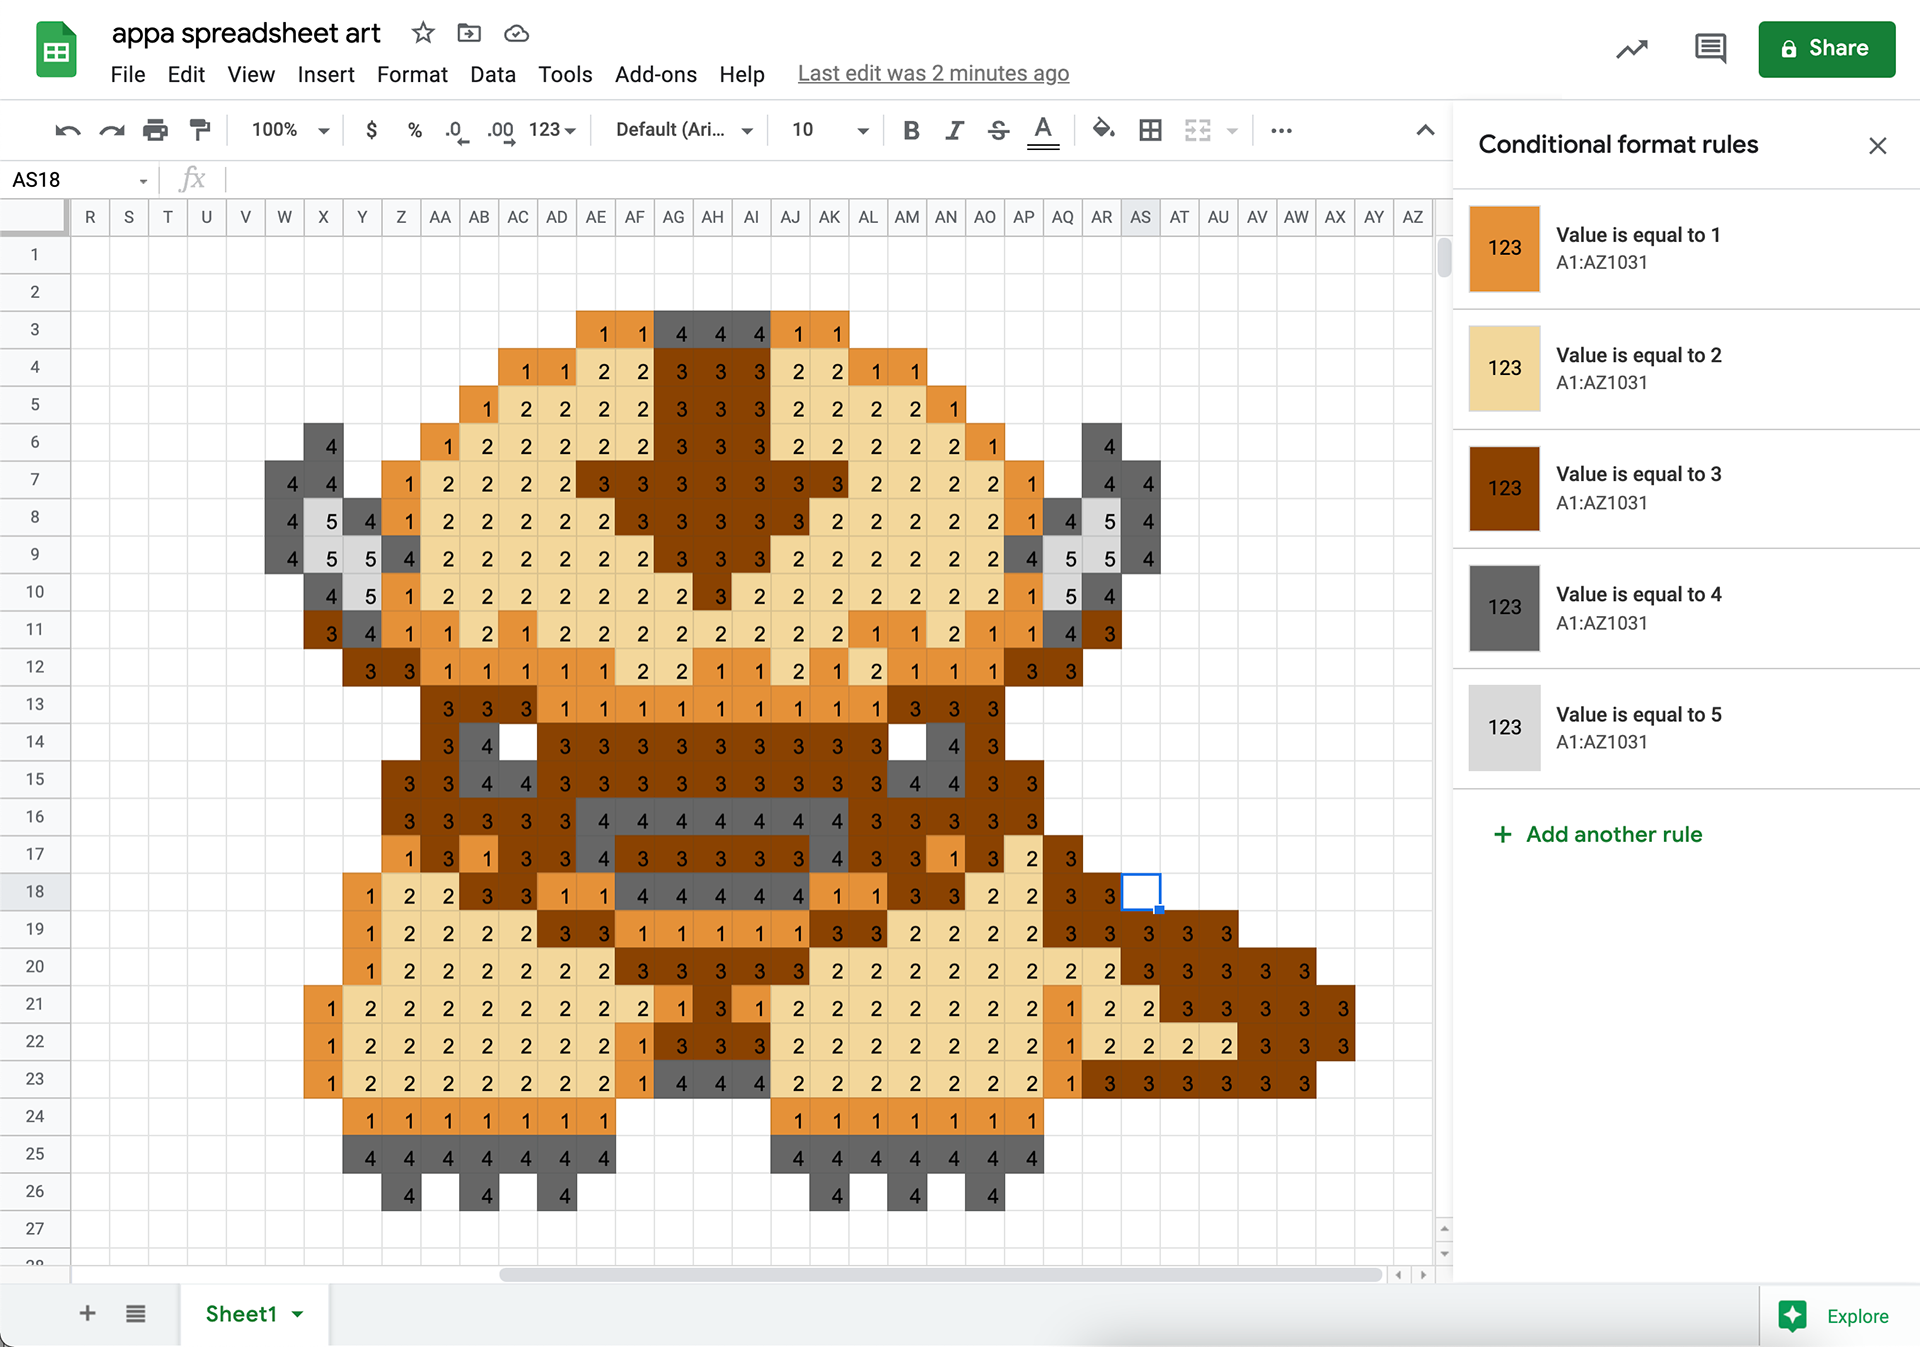The image size is (1920, 1347).
Task: Open the fill color bucket
Action: (1103, 129)
